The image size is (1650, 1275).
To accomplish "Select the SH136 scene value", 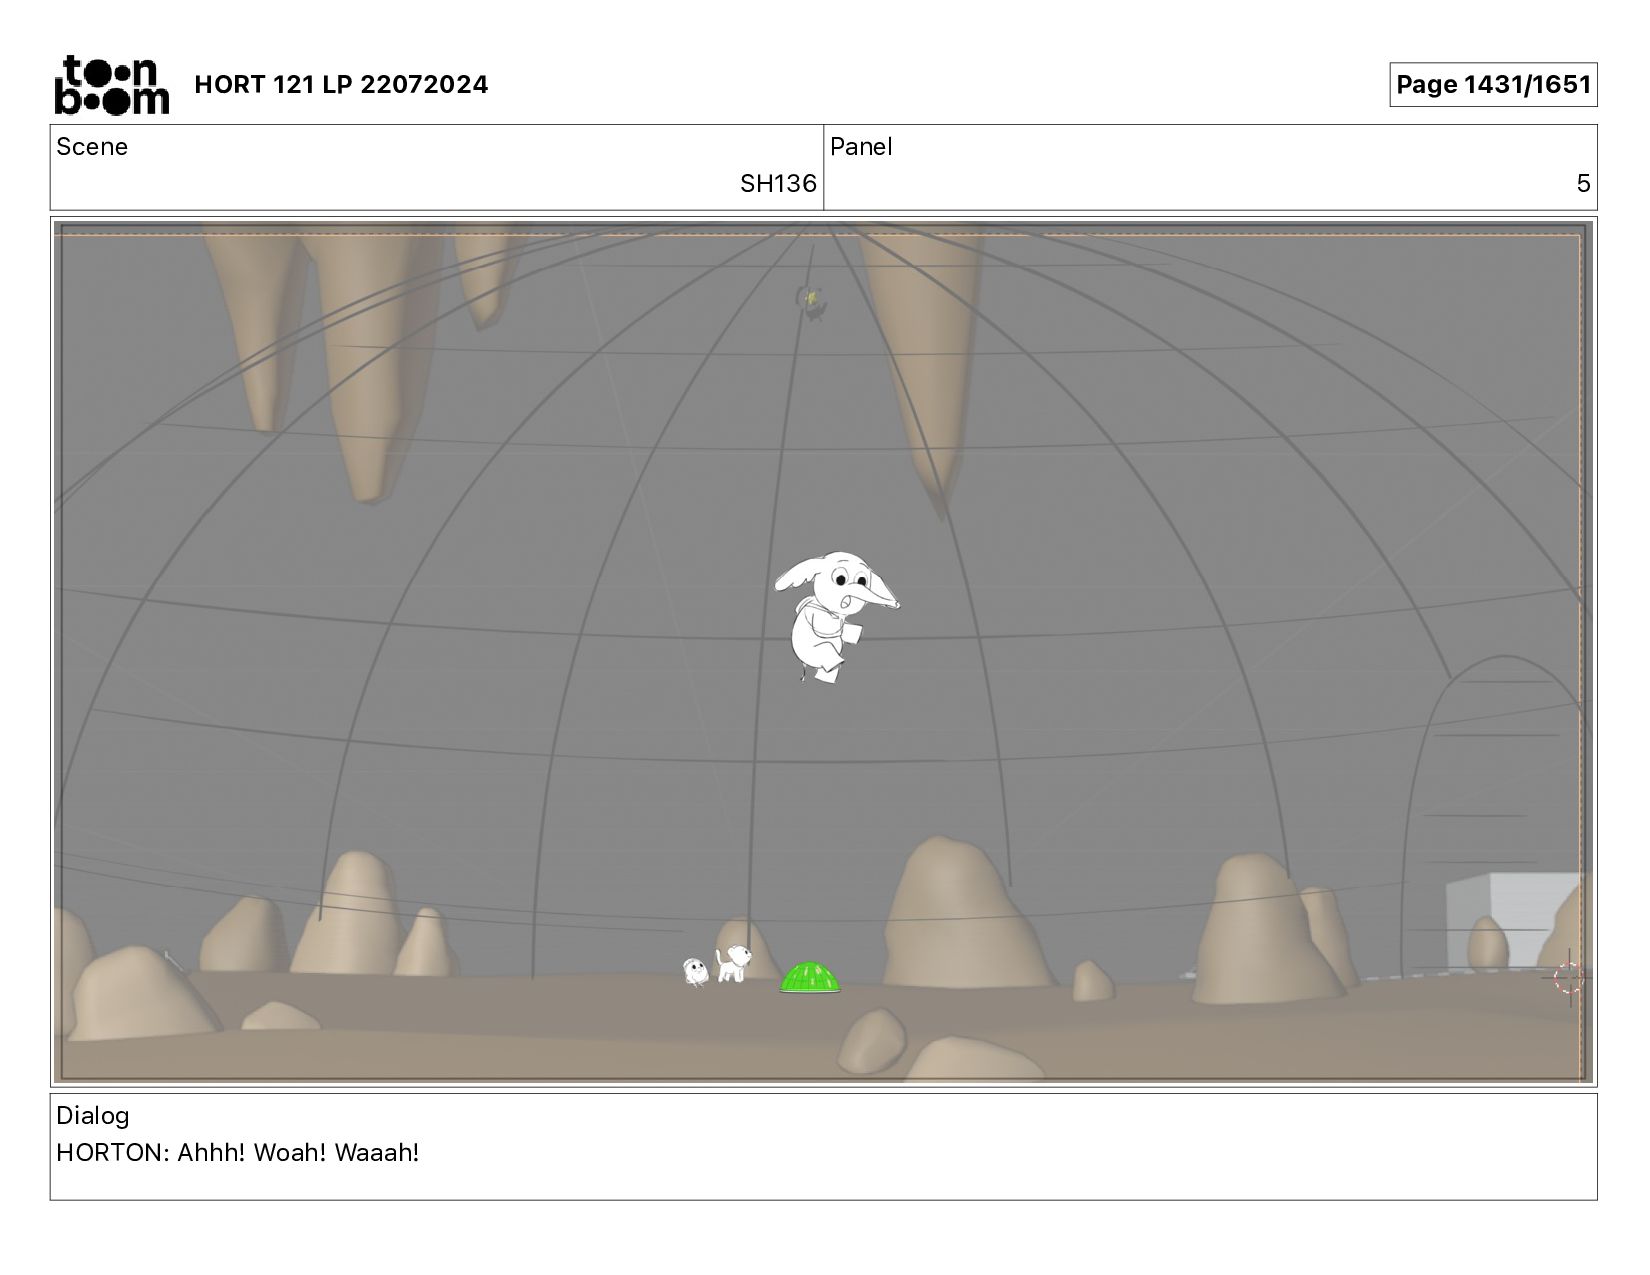I will tap(778, 183).
